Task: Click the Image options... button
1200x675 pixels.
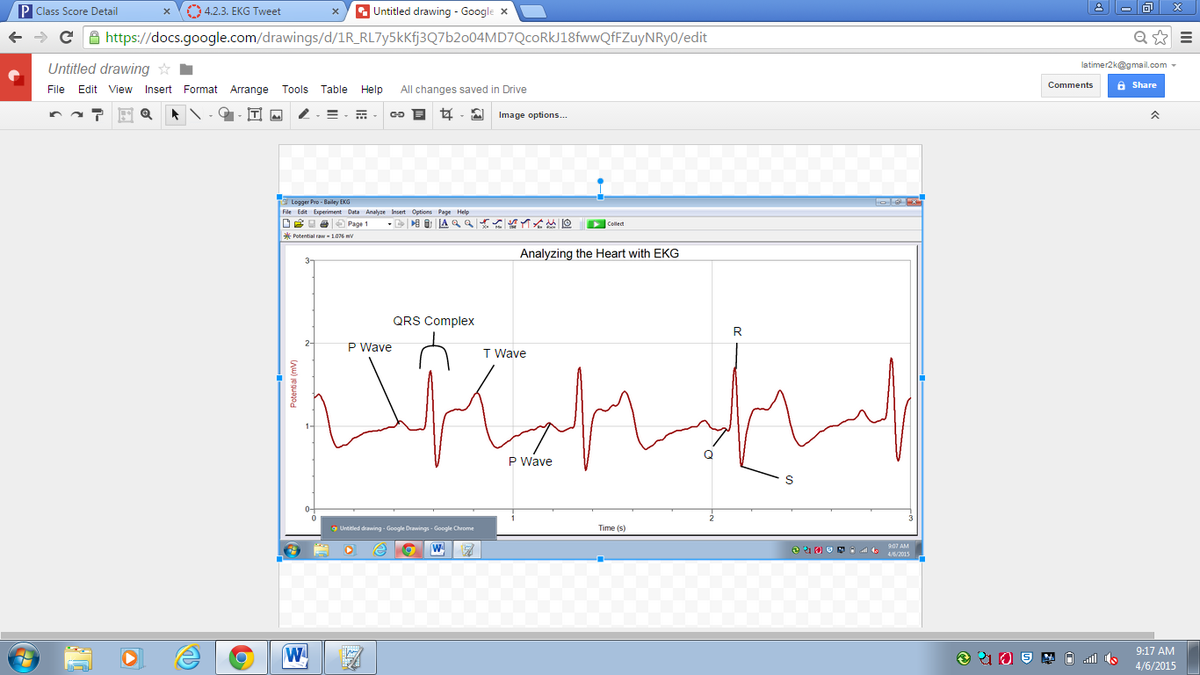Action: [532, 115]
